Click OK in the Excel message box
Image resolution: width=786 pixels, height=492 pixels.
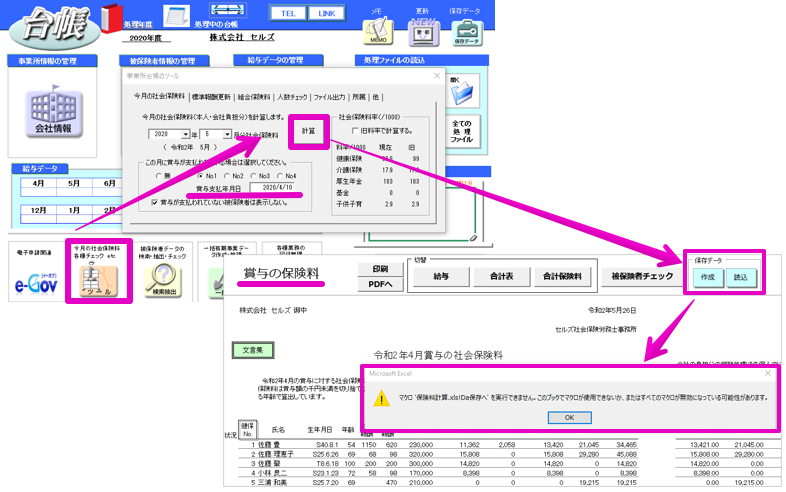pyautogui.click(x=569, y=418)
